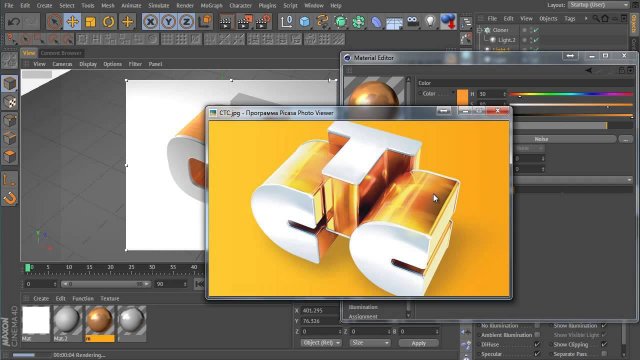
Task: Select the orange polygon mode cube
Action: (9, 156)
